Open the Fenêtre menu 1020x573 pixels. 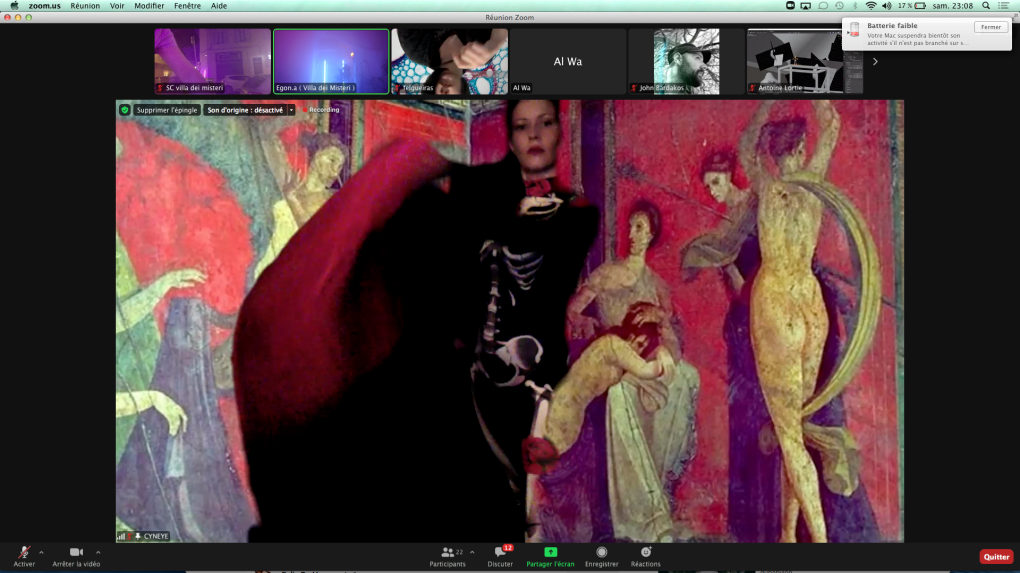[187, 6]
